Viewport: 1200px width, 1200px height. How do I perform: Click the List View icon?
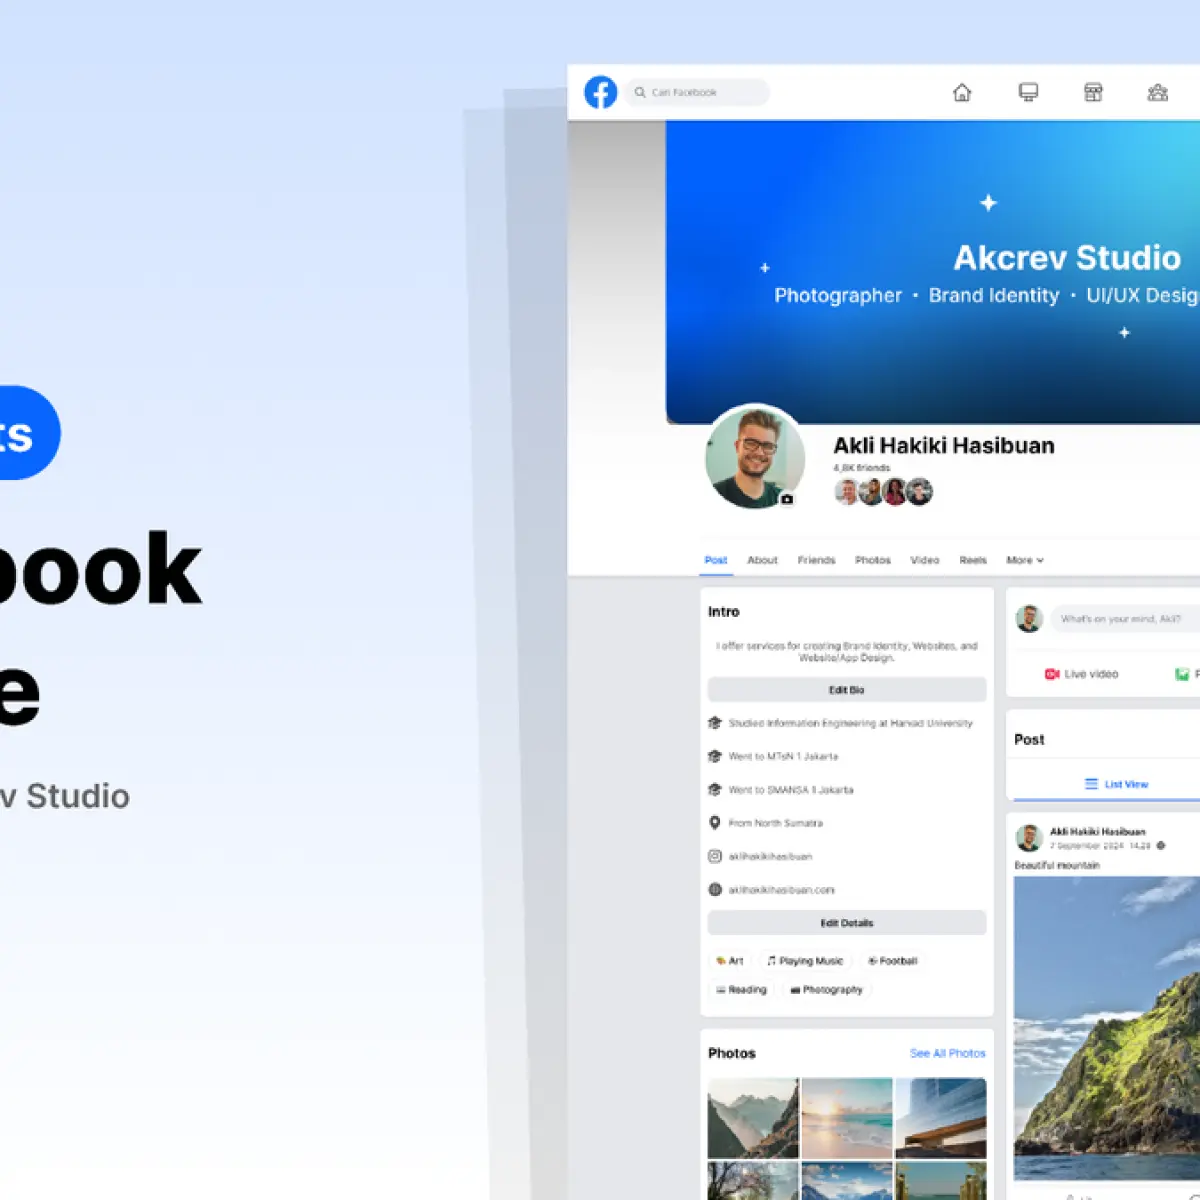1091,784
